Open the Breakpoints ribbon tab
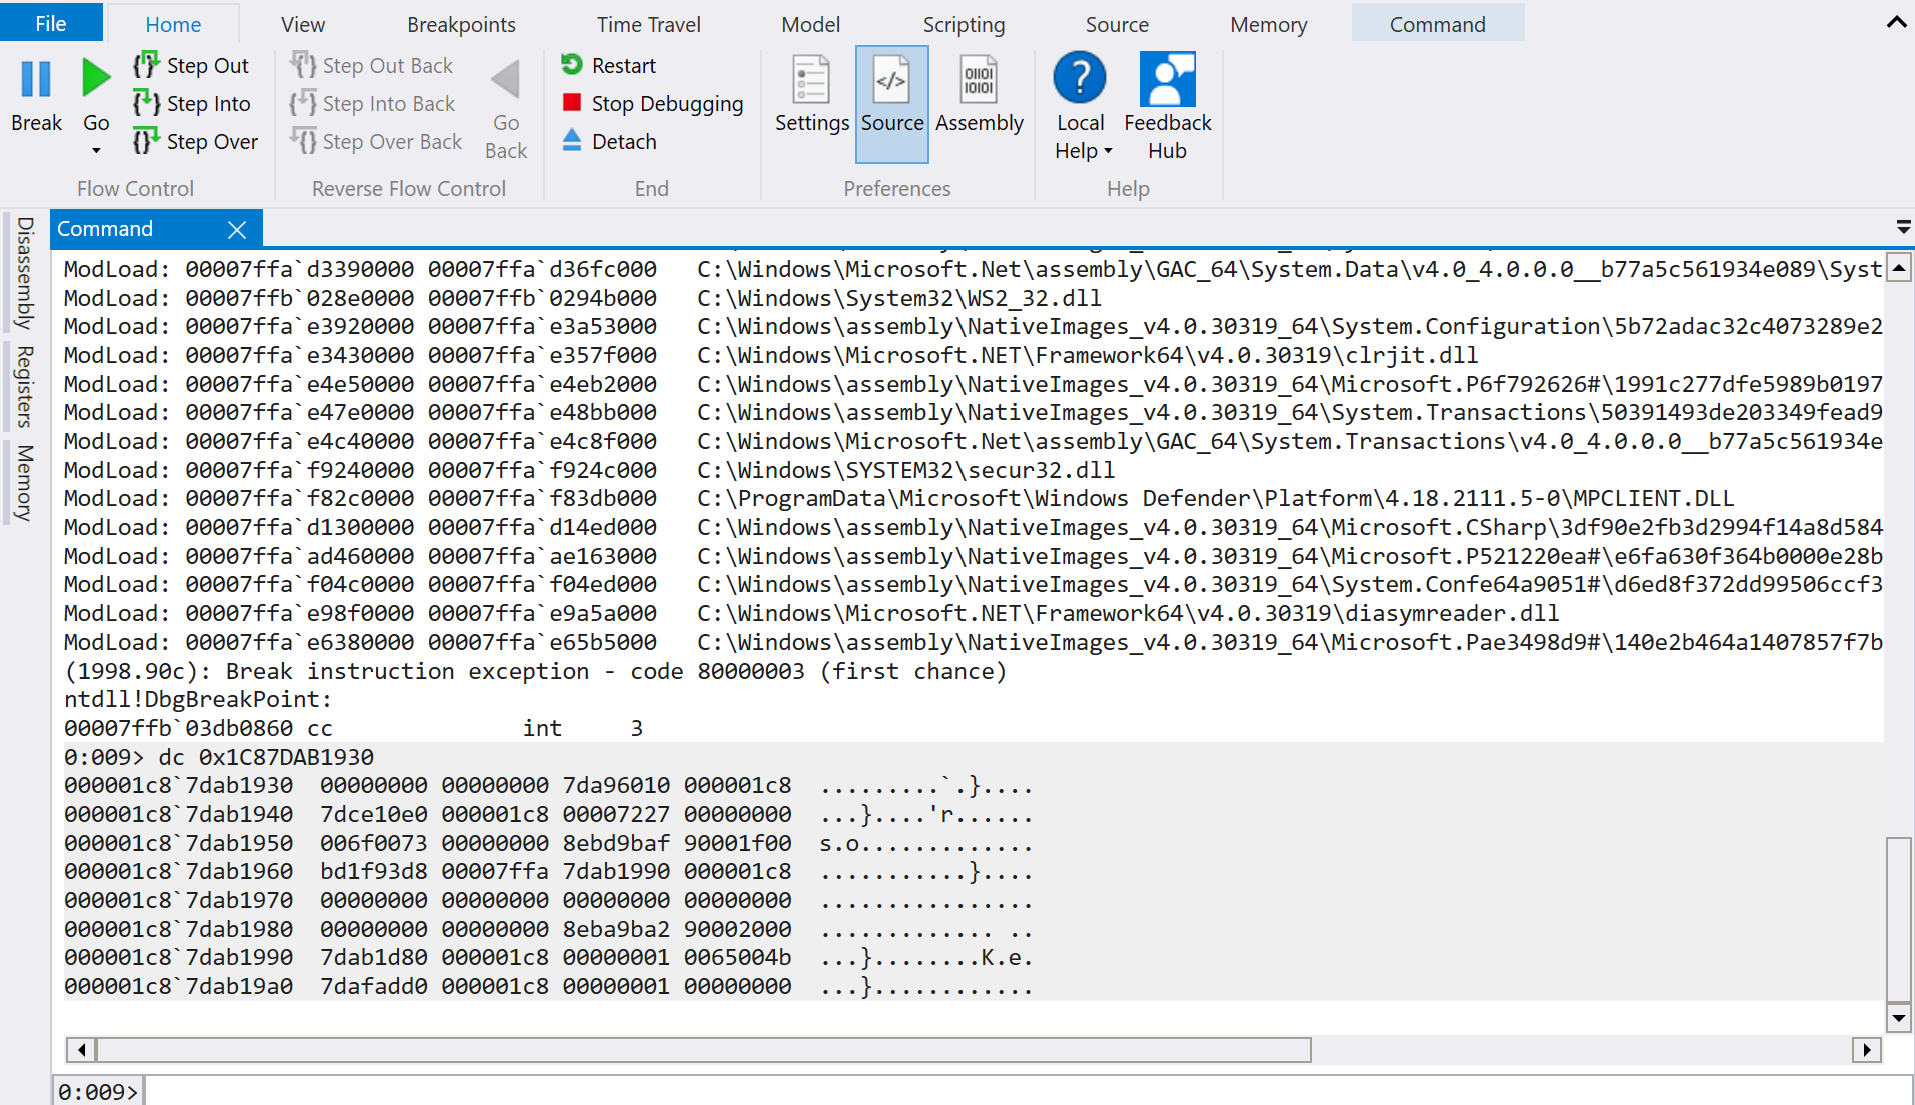The width and height of the screenshot is (1915, 1105). tap(461, 24)
